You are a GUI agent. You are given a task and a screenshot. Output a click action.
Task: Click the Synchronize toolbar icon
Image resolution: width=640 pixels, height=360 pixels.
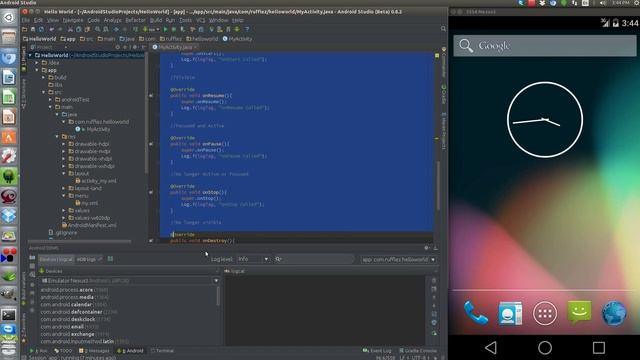click(41, 29)
